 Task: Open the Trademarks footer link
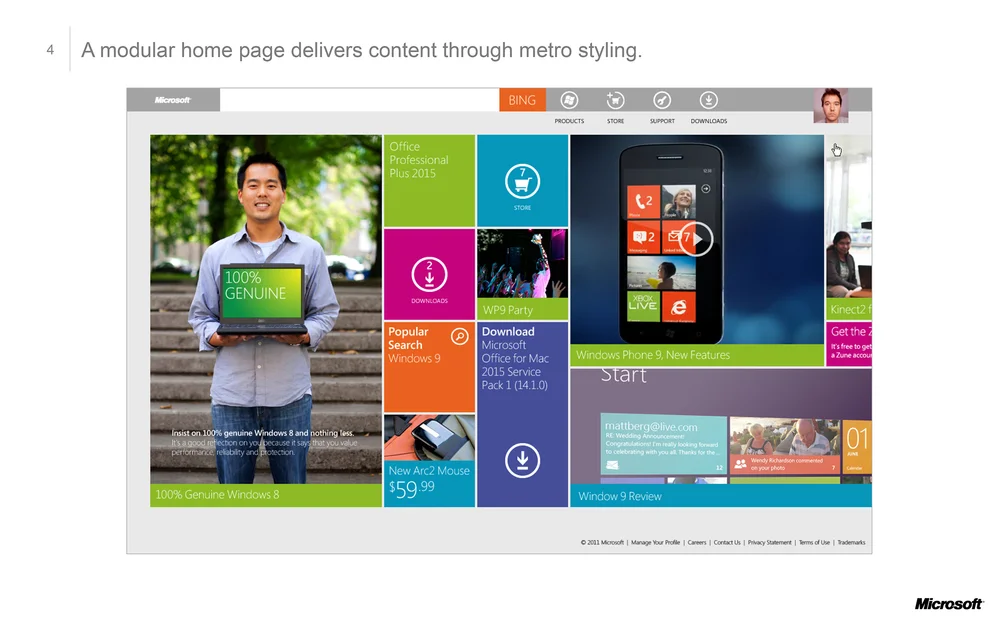(x=851, y=543)
